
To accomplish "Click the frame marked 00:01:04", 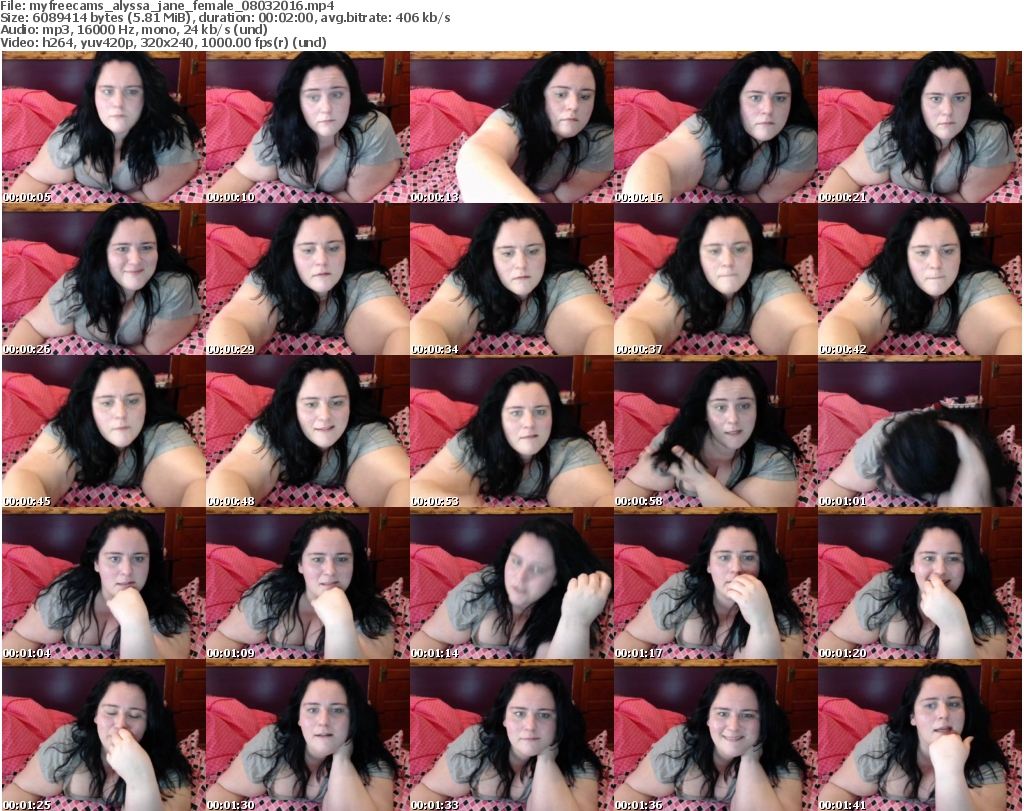I will click(103, 584).
